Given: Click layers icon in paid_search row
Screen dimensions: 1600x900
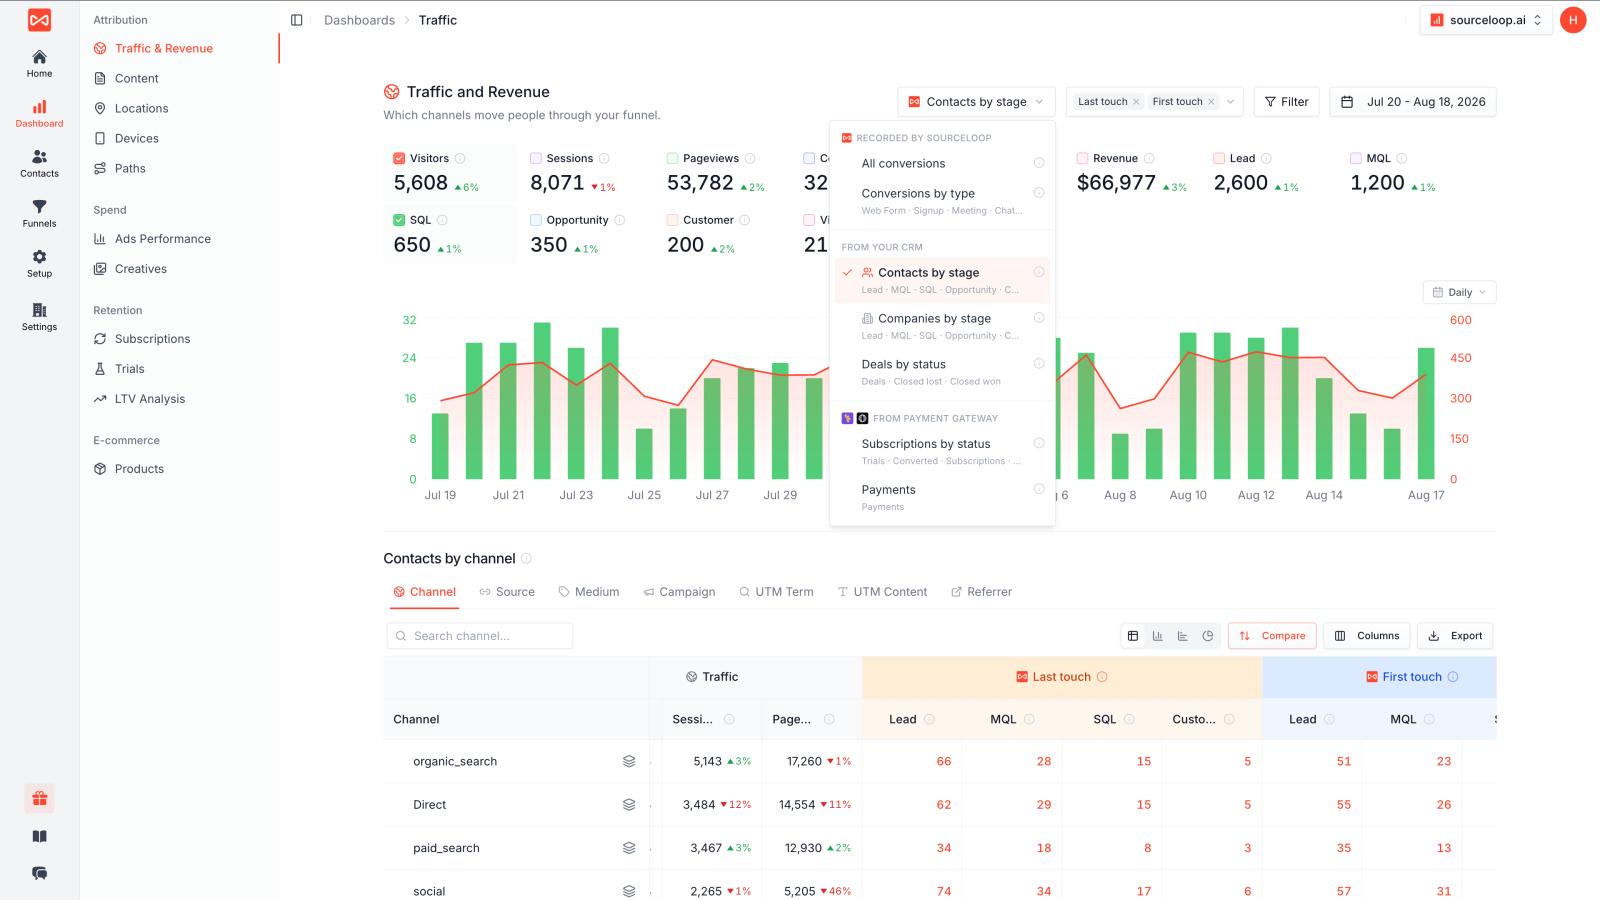Looking at the screenshot, I should pyautogui.click(x=629, y=848).
